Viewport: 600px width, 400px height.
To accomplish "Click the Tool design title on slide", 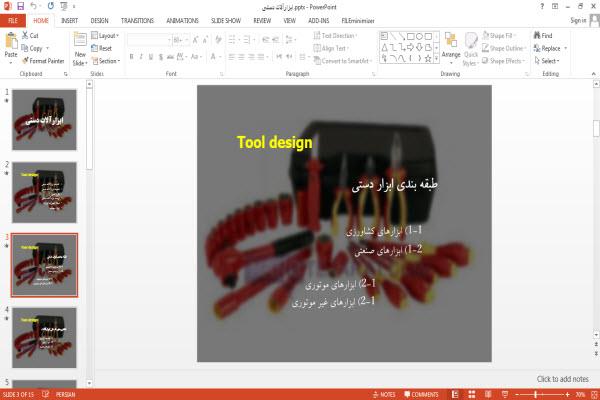I will click(x=274, y=142).
